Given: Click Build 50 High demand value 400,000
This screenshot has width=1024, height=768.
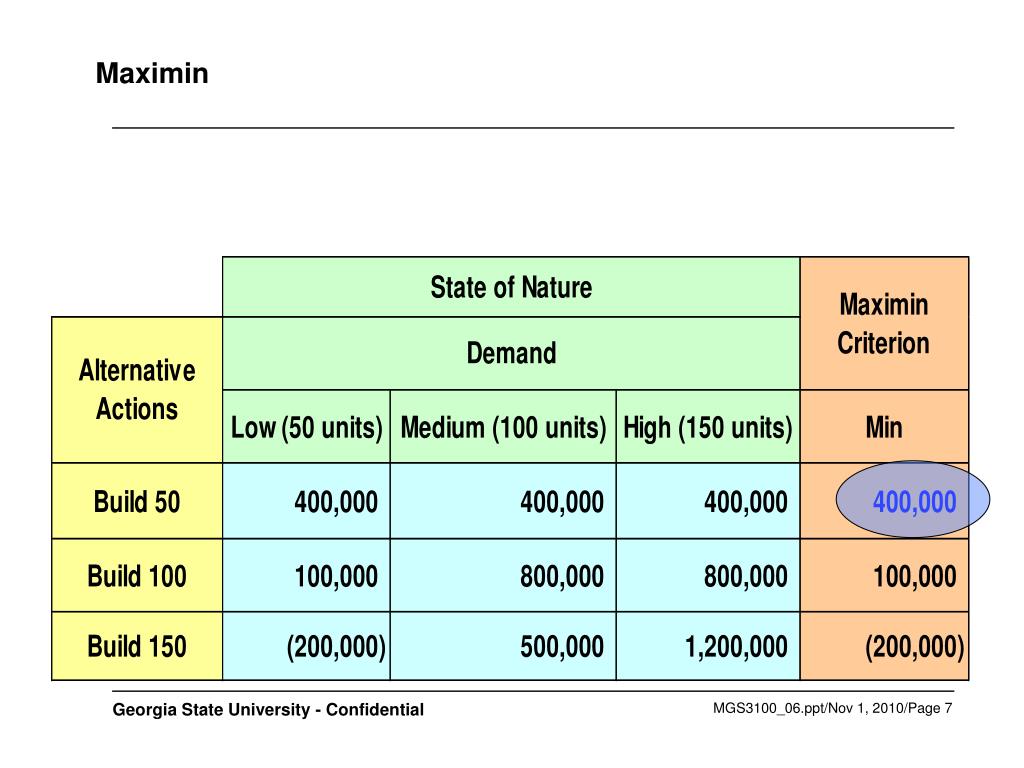Looking at the screenshot, I should (708, 502).
